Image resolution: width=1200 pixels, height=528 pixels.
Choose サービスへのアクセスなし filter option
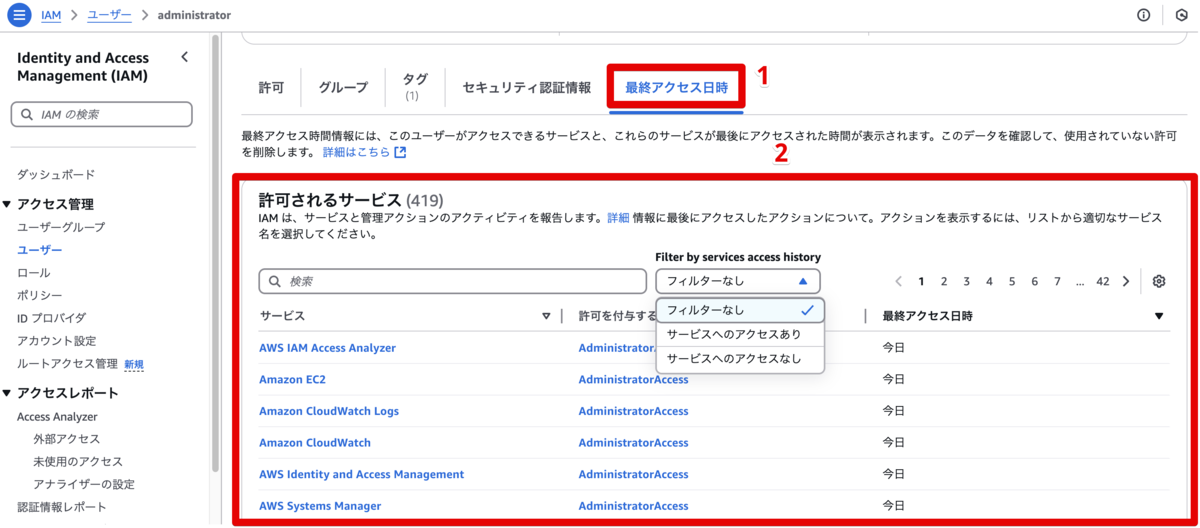tap(740, 358)
